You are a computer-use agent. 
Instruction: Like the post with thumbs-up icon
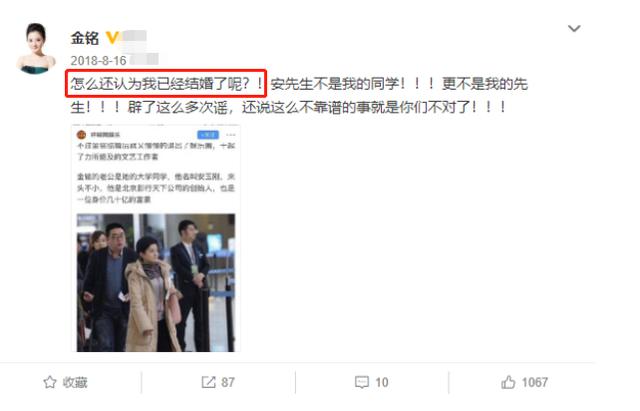(508, 382)
